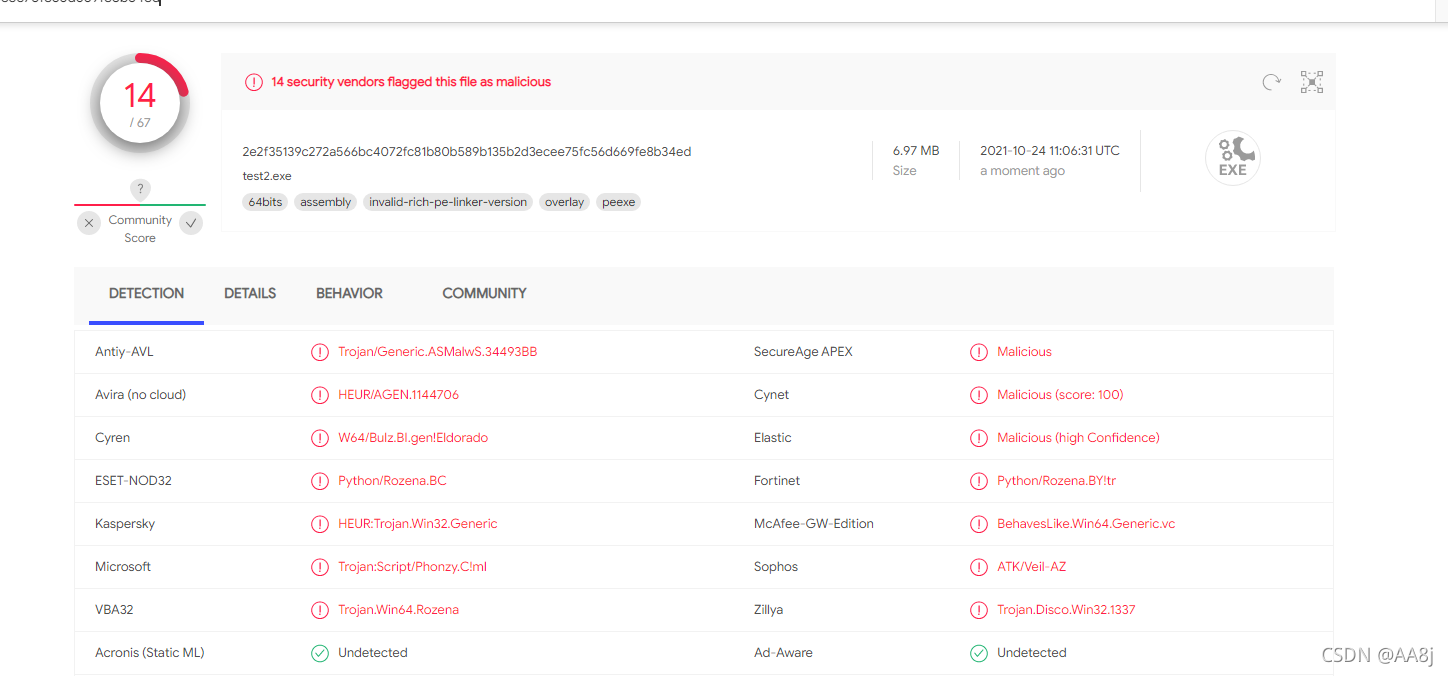The height and width of the screenshot is (676, 1448).
Task: Click the Acronis (Static ML) vendor name
Action: (x=150, y=653)
